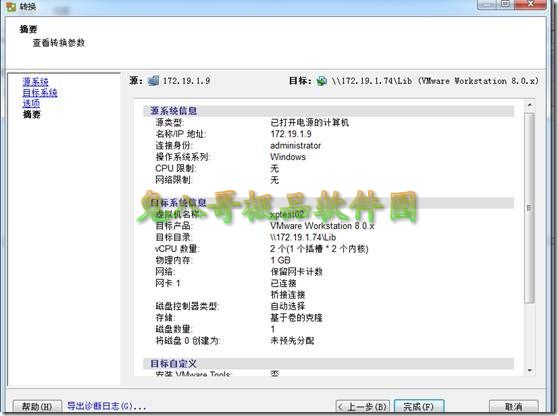Click the 目标目录 value \\172.19.1.74\Lib

(303, 237)
